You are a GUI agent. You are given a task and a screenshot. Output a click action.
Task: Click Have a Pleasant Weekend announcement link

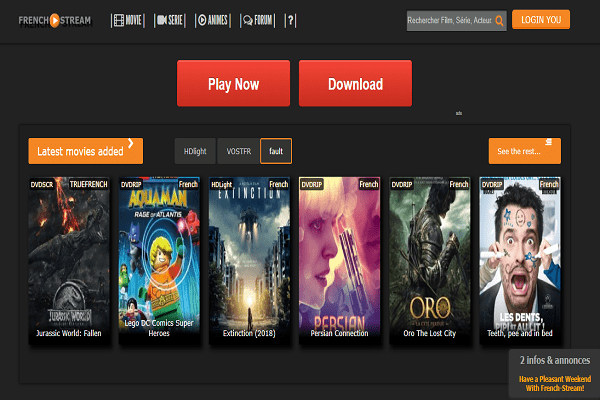click(555, 384)
